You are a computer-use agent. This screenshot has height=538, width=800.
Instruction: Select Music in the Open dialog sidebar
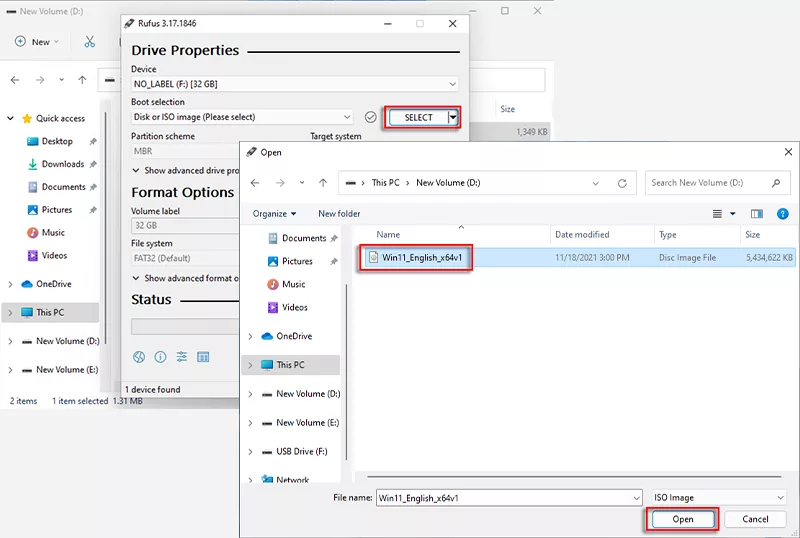click(x=293, y=284)
